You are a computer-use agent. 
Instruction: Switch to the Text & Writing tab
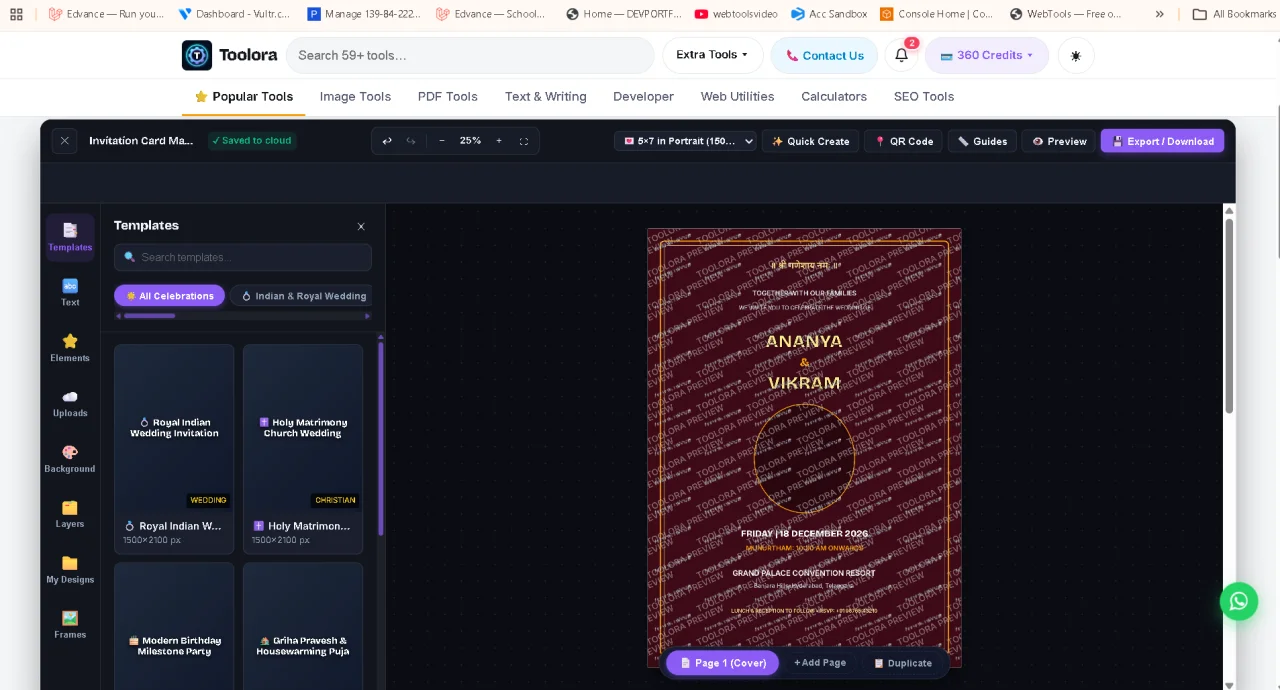(545, 97)
